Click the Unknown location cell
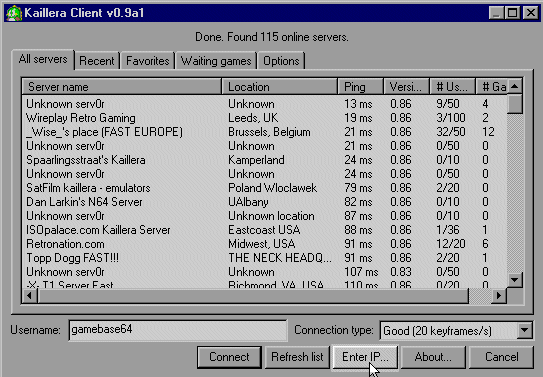The image size is (543, 377). tap(271, 216)
